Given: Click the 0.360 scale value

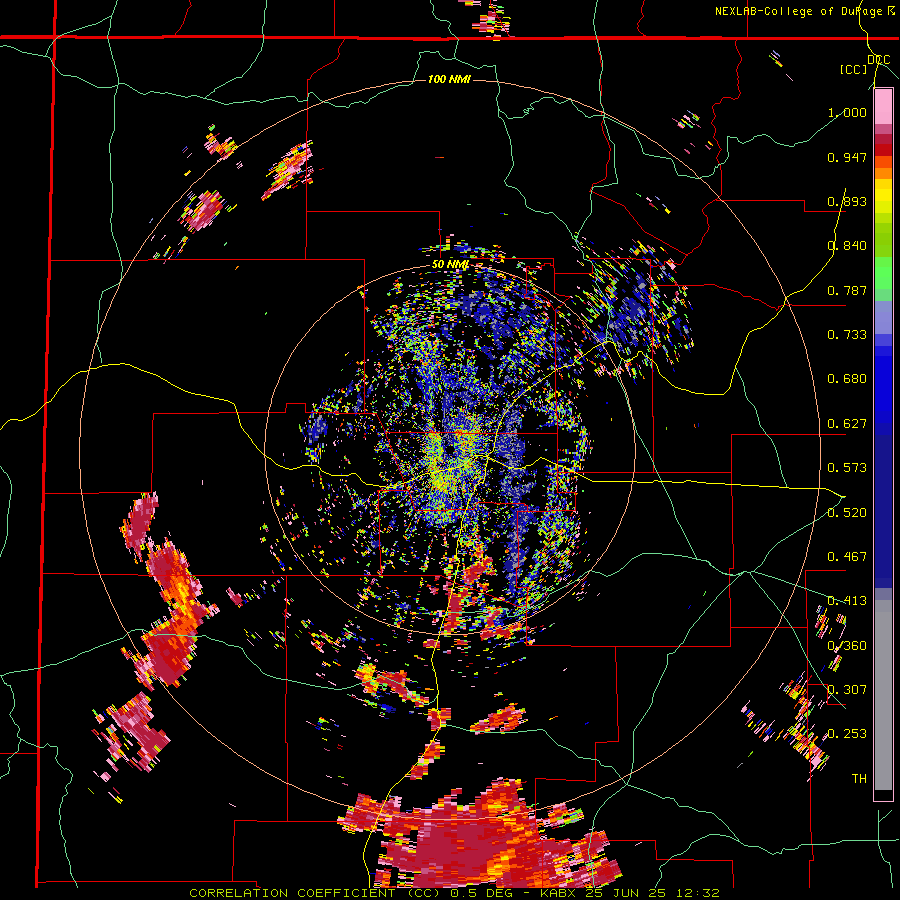Looking at the screenshot, I should [847, 646].
